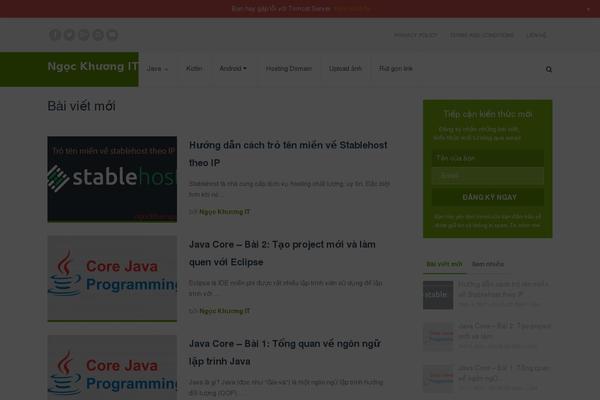This screenshot has width=600, height=400.
Task: Open the Privacy Policy link
Action: pos(416,35)
